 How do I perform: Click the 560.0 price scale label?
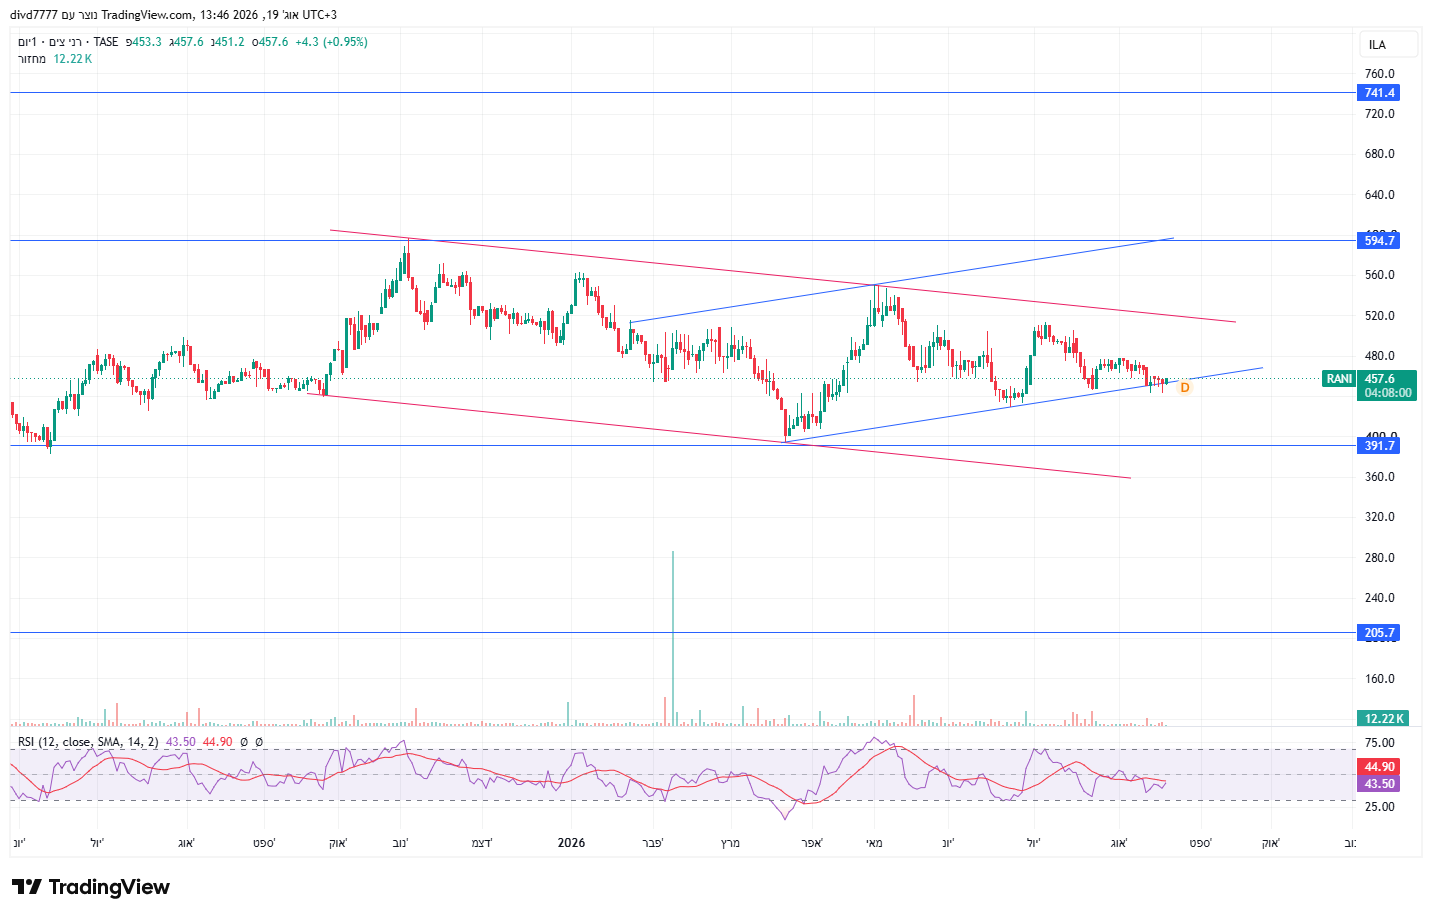tap(1380, 275)
